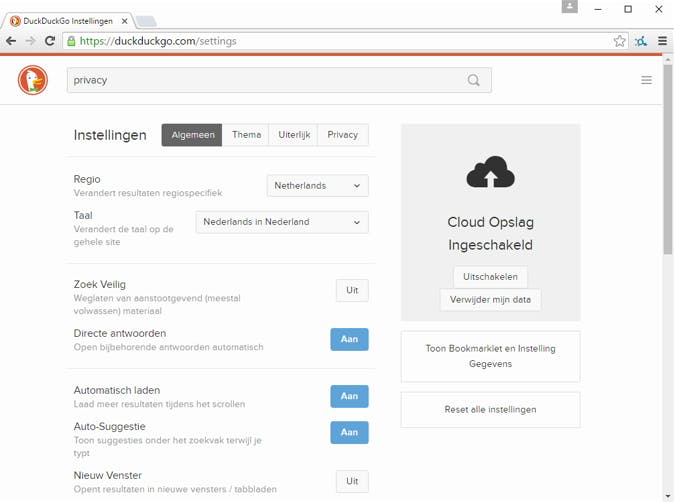Click the Directe antwoorden label

(120, 334)
